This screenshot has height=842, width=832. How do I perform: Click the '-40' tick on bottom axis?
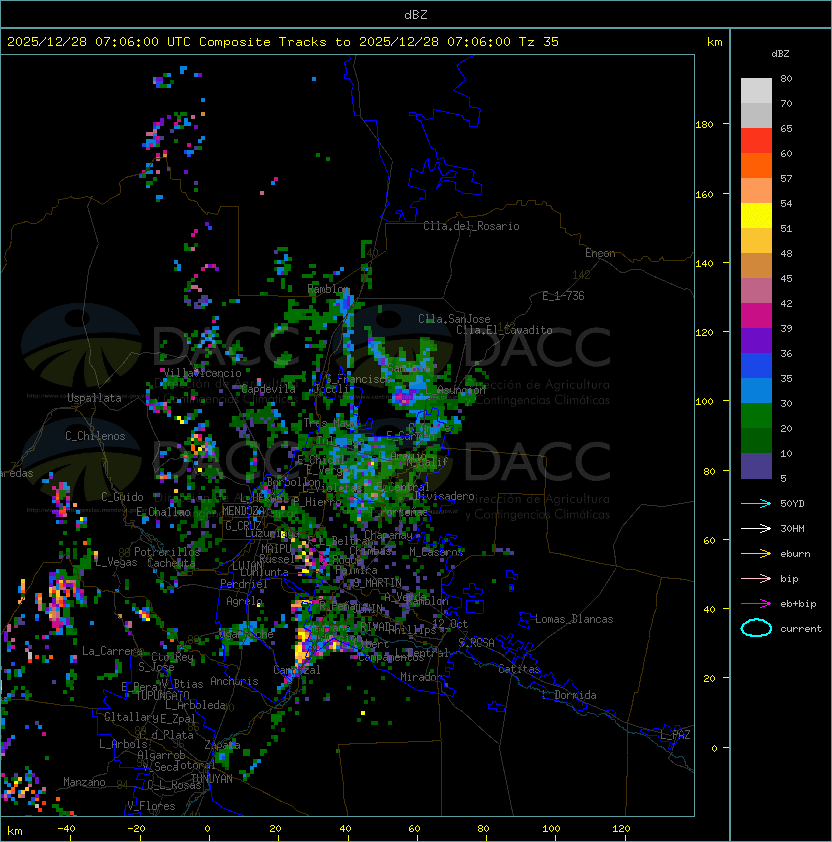[66, 829]
